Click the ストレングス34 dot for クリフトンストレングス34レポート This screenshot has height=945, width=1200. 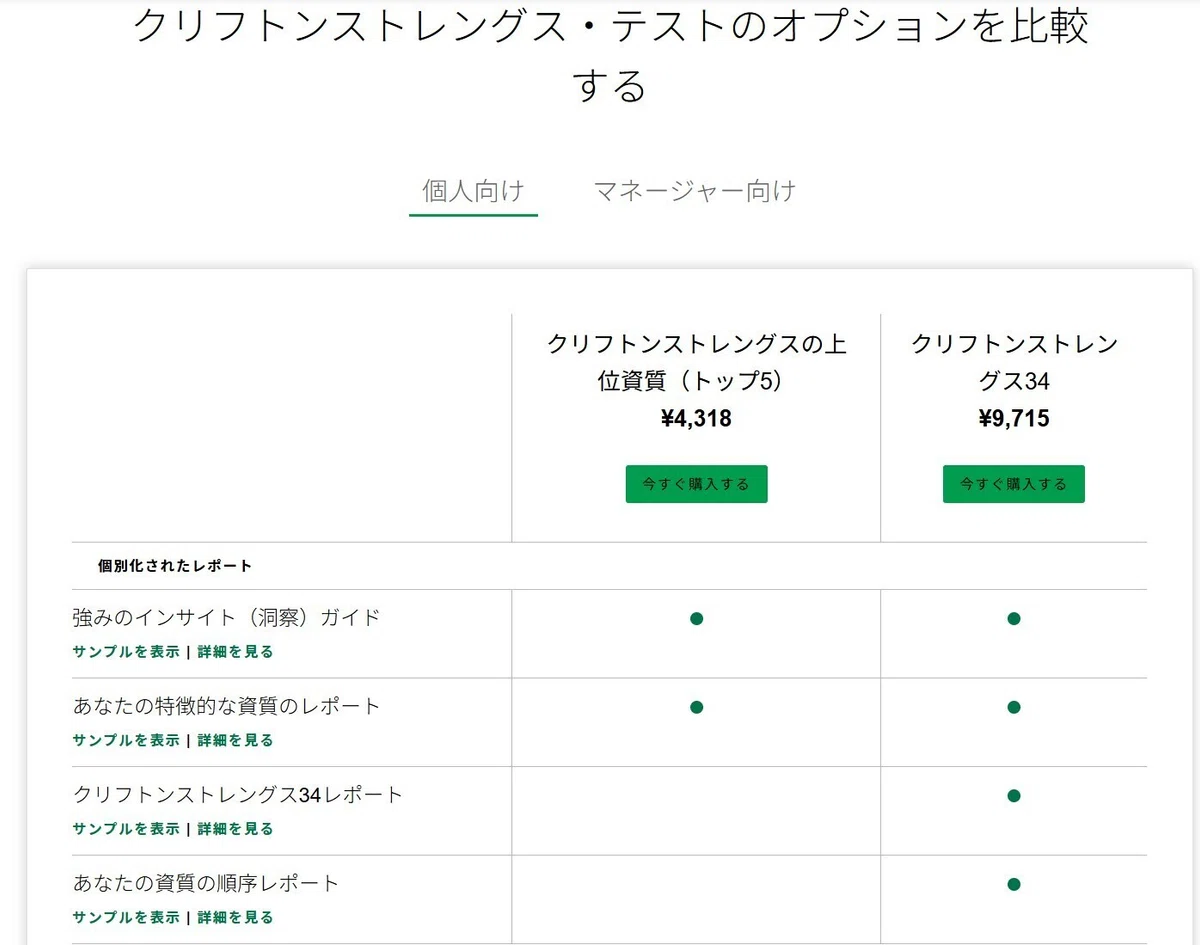(x=1013, y=796)
